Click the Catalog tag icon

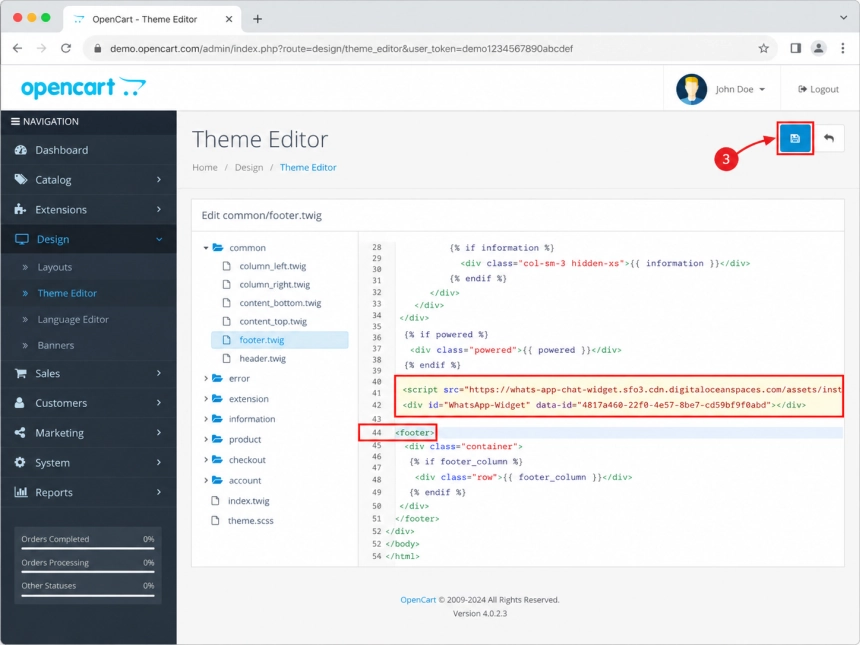pyautogui.click(x=21, y=179)
